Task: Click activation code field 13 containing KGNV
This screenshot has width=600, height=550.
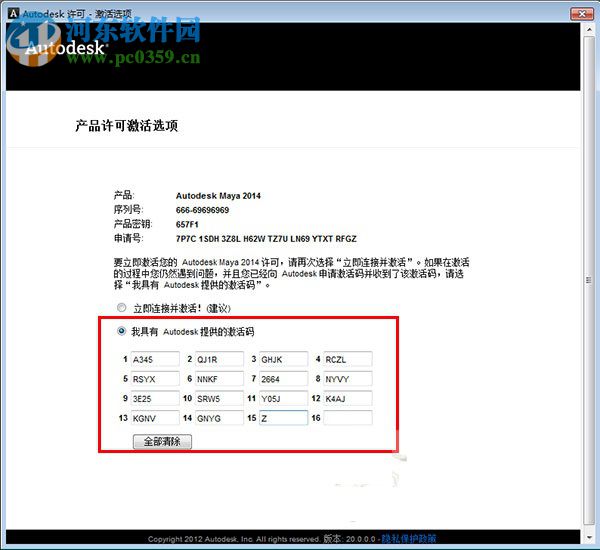Action: pyautogui.click(x=155, y=418)
